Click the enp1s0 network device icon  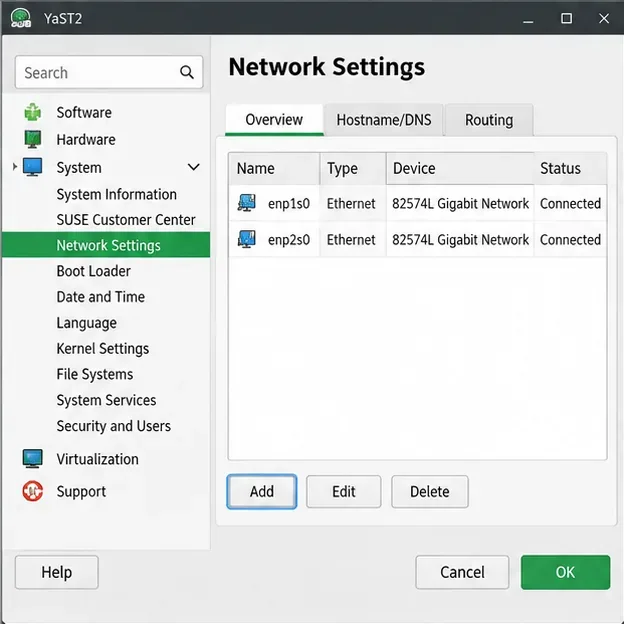coord(247,203)
